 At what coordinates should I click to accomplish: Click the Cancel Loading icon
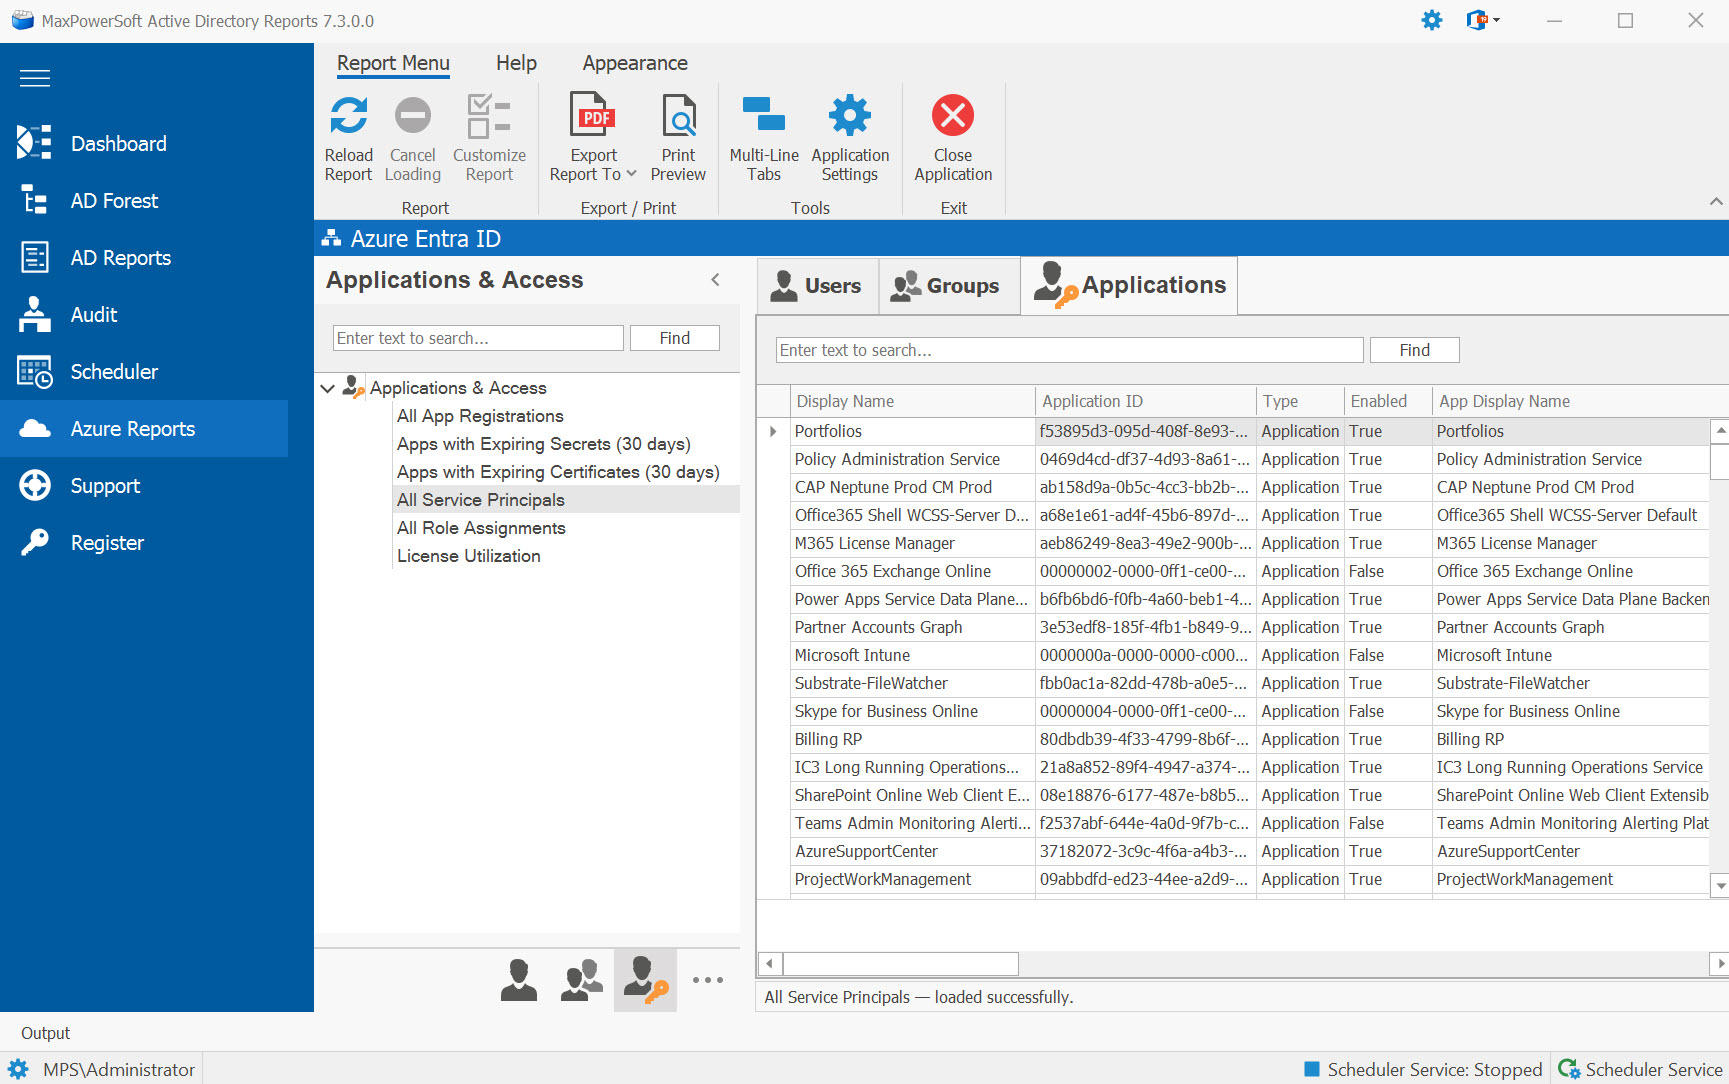[412, 115]
